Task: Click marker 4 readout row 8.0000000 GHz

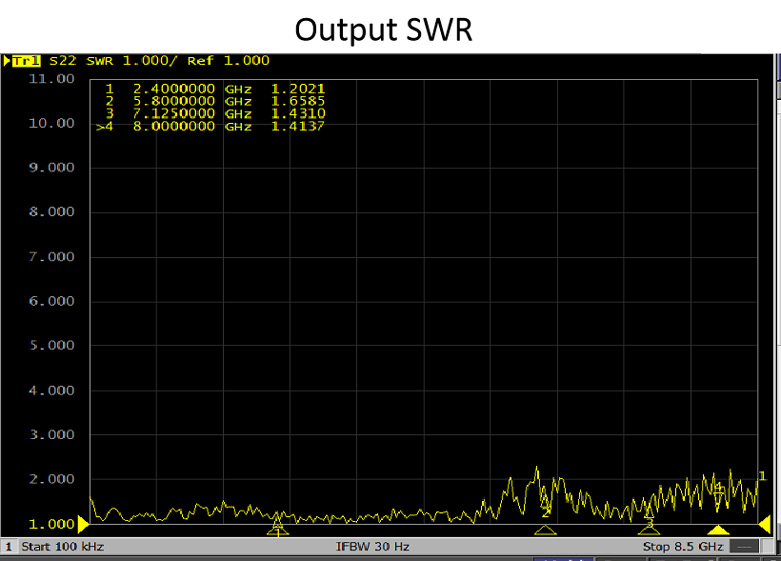Action: (215, 127)
